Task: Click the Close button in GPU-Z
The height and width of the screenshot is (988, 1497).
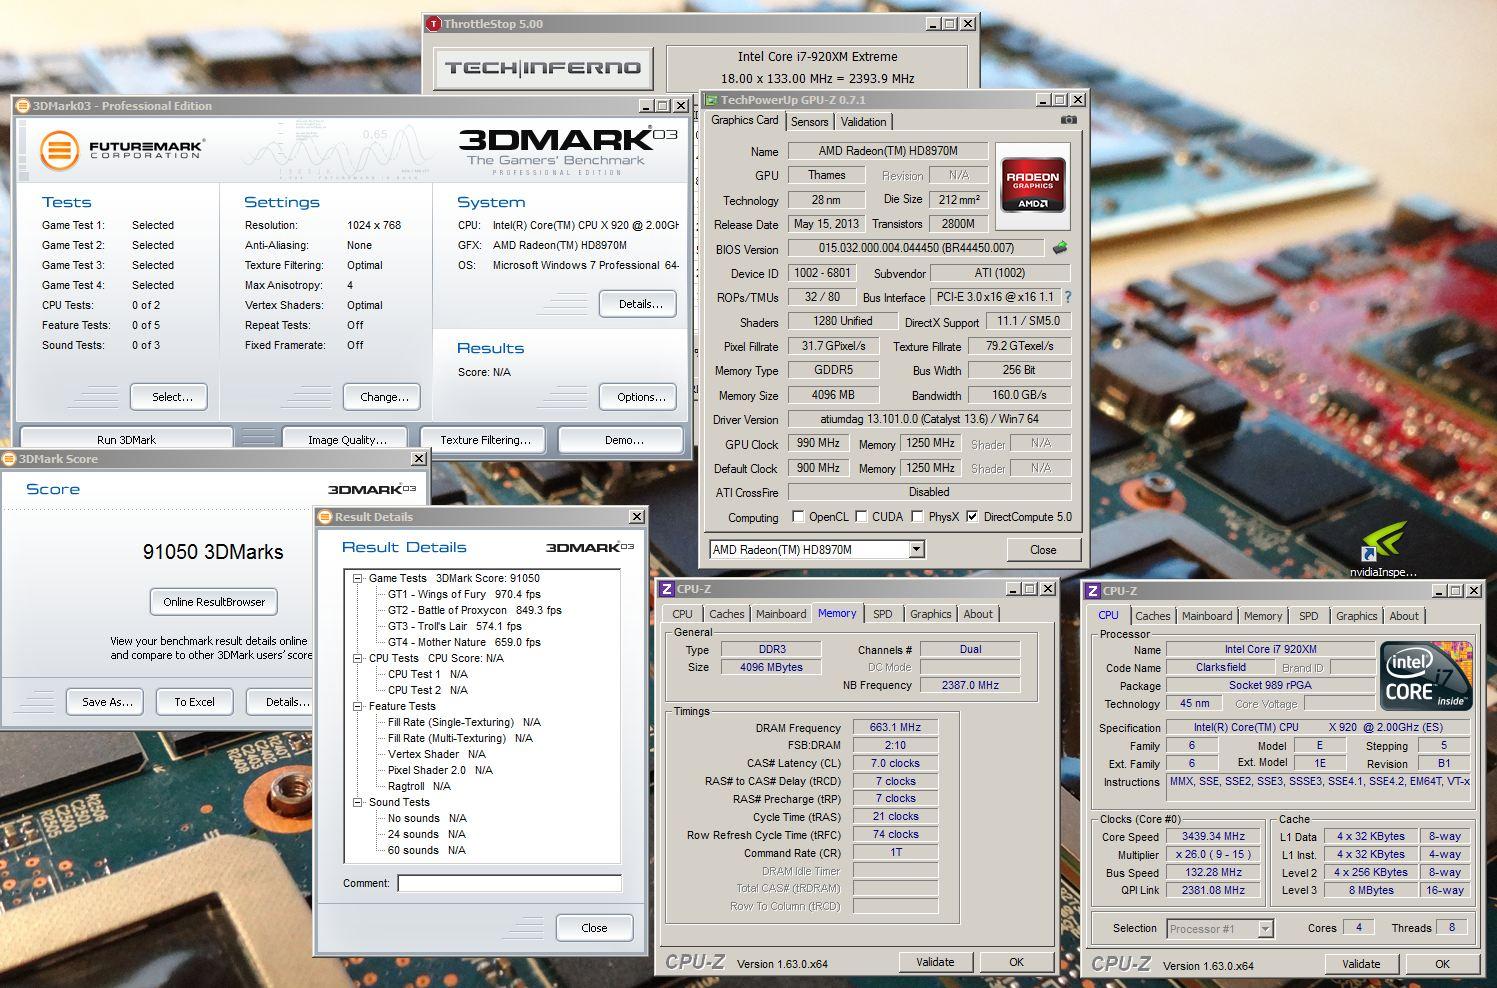Action: [x=1043, y=550]
